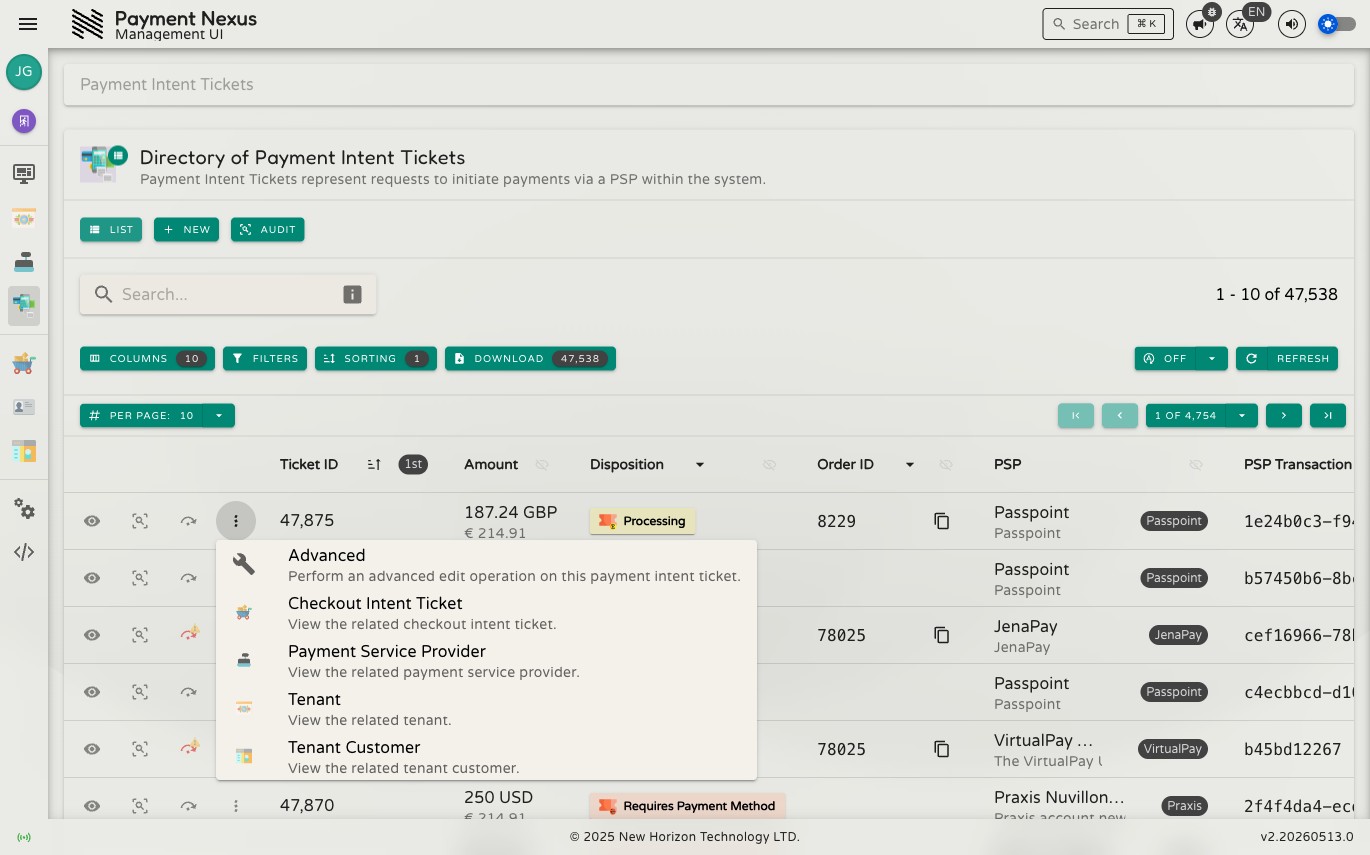Jump to the last page

(x=1328, y=415)
